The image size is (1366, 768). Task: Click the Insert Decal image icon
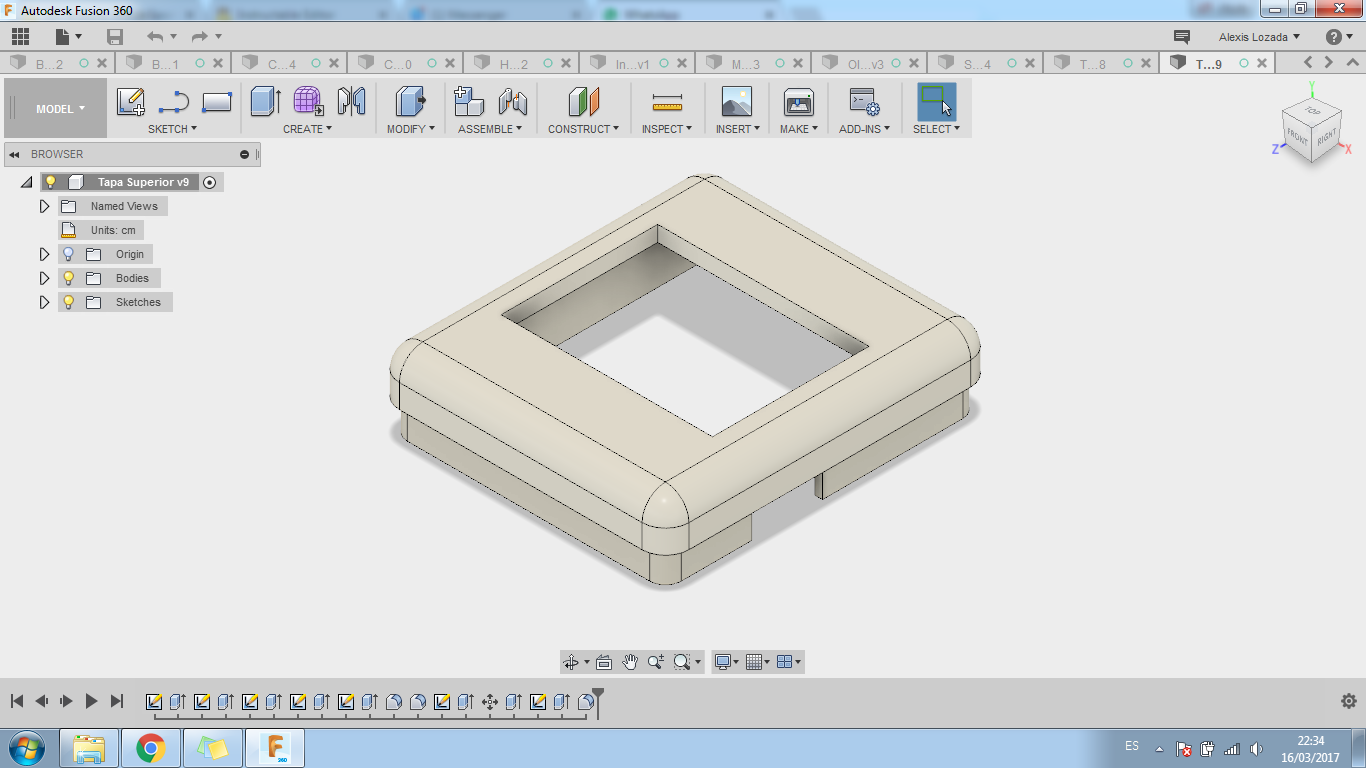[x=736, y=102]
